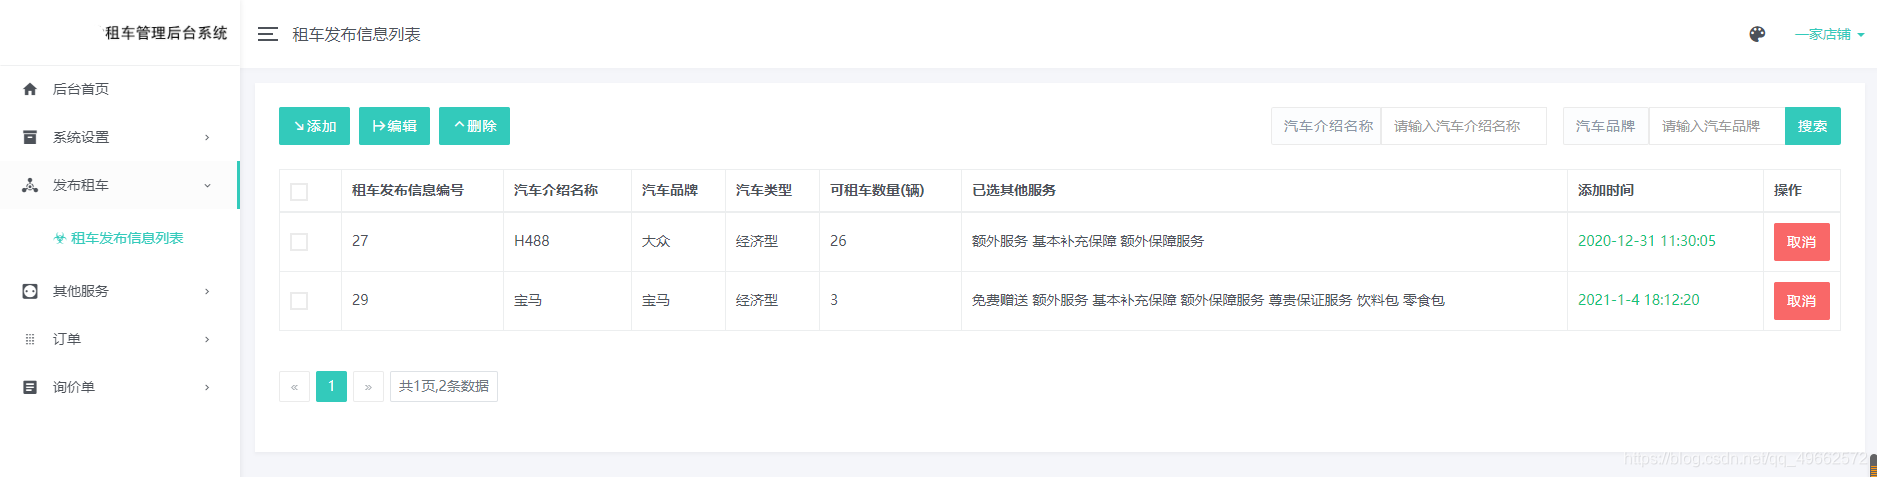Click the 搜索 button

point(1812,126)
